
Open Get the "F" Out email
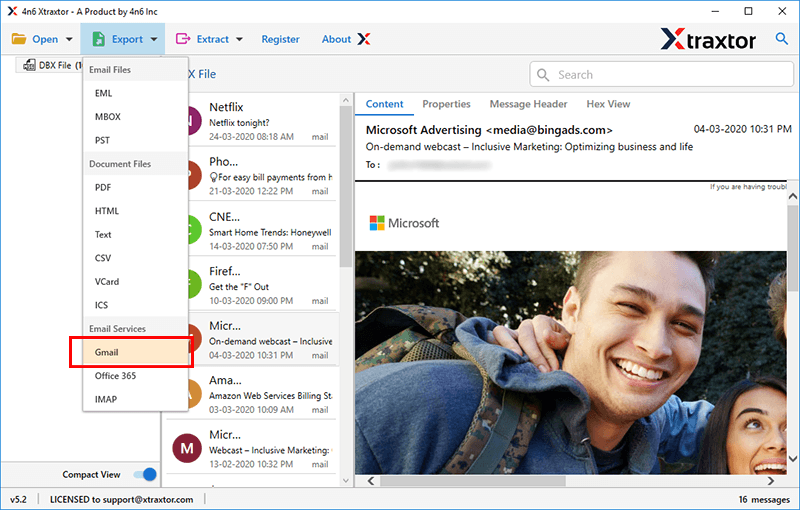click(263, 285)
